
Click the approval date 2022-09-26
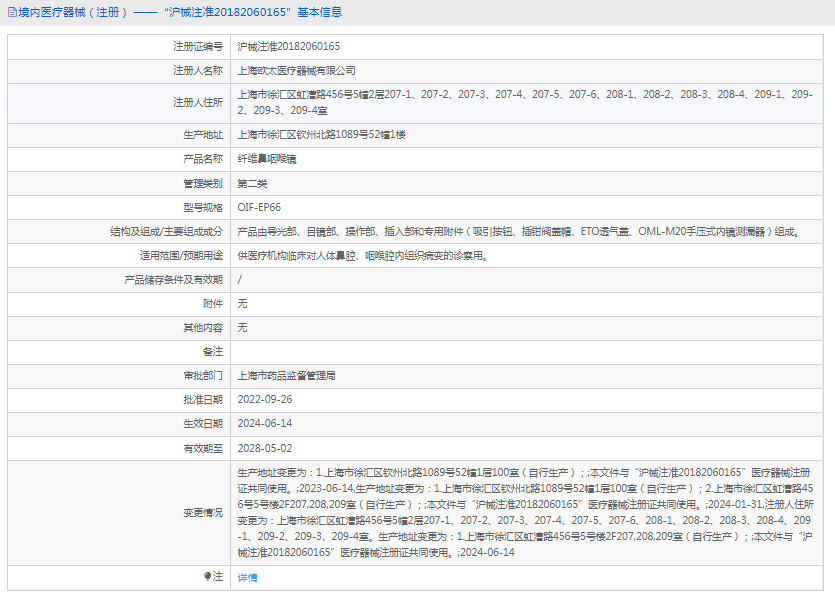point(265,399)
